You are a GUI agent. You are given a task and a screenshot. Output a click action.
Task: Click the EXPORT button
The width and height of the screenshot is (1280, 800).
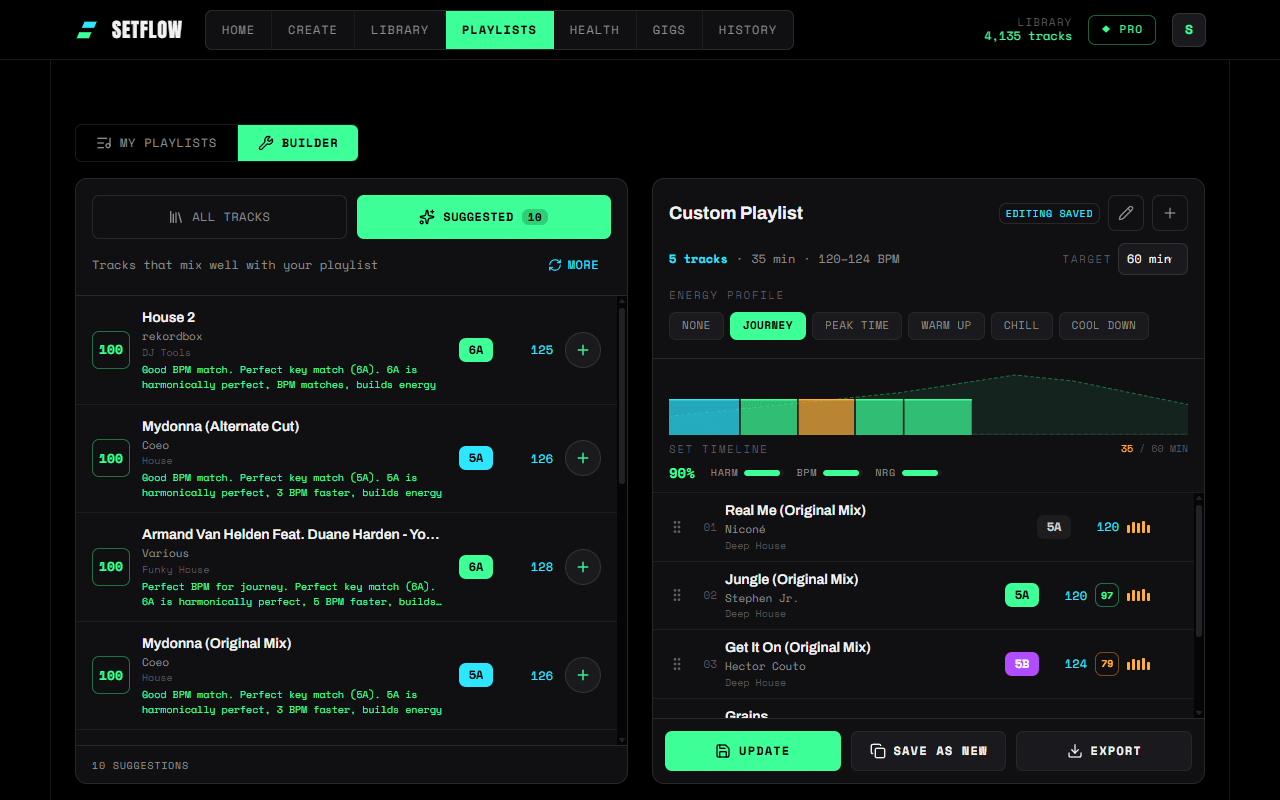[x=1104, y=751]
